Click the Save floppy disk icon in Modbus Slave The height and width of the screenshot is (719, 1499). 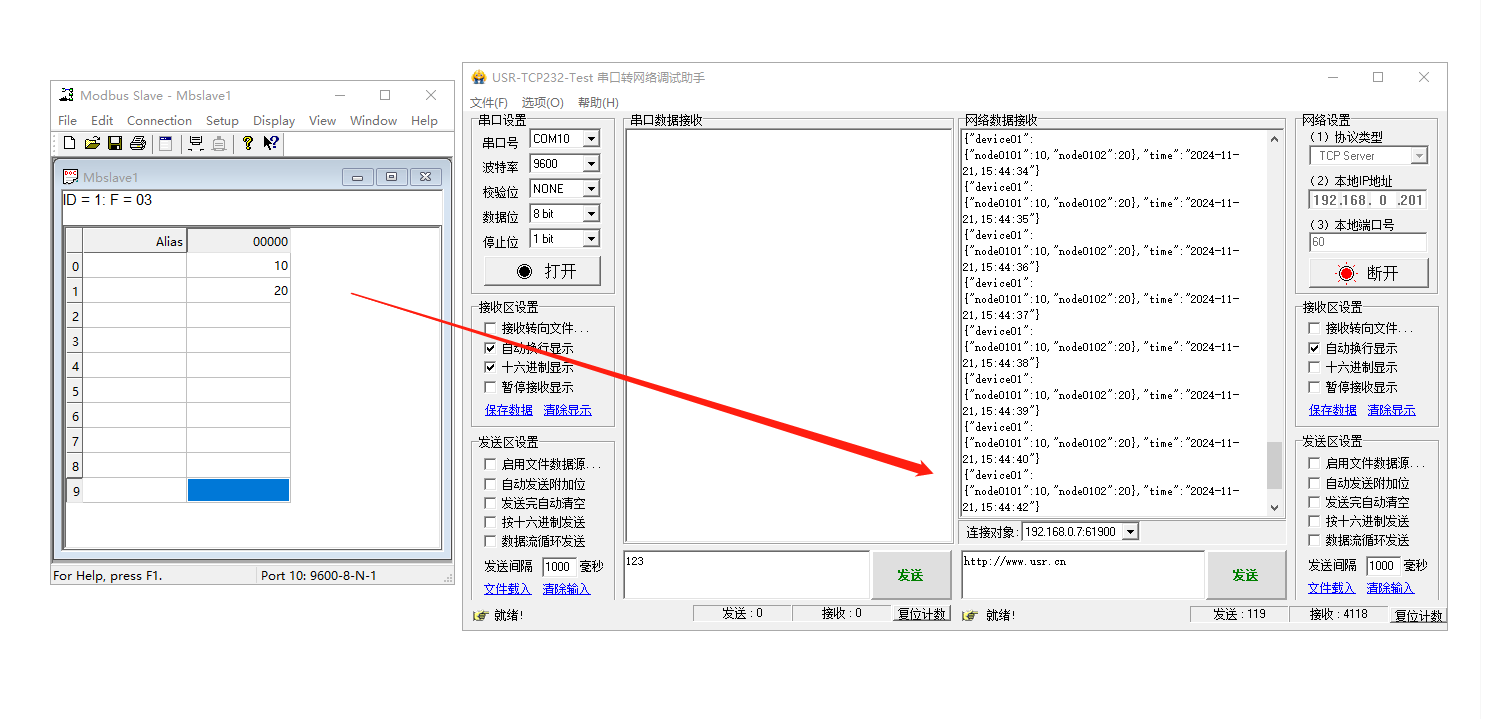tap(115, 144)
